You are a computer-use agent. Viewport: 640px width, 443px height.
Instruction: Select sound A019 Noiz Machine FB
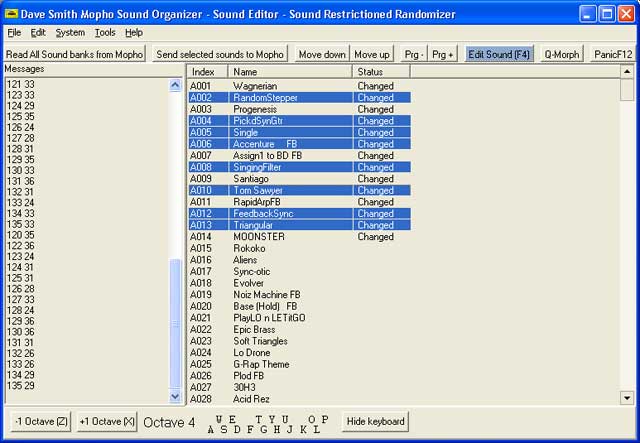300,295
